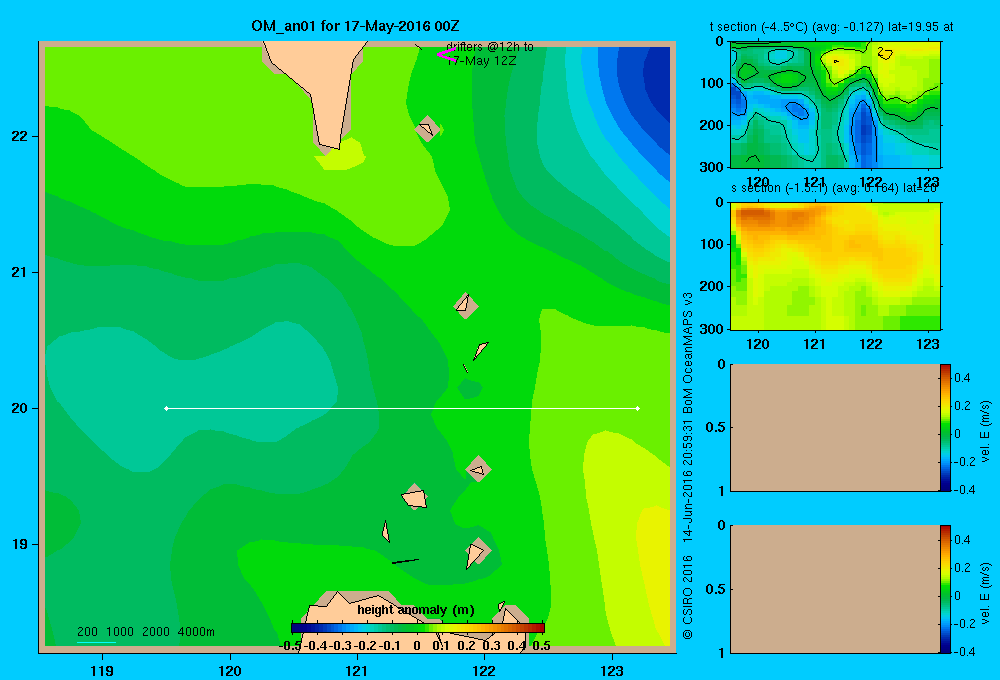Click the magenta drifter arrow marker
This screenshot has width=1000, height=680.
point(445,55)
